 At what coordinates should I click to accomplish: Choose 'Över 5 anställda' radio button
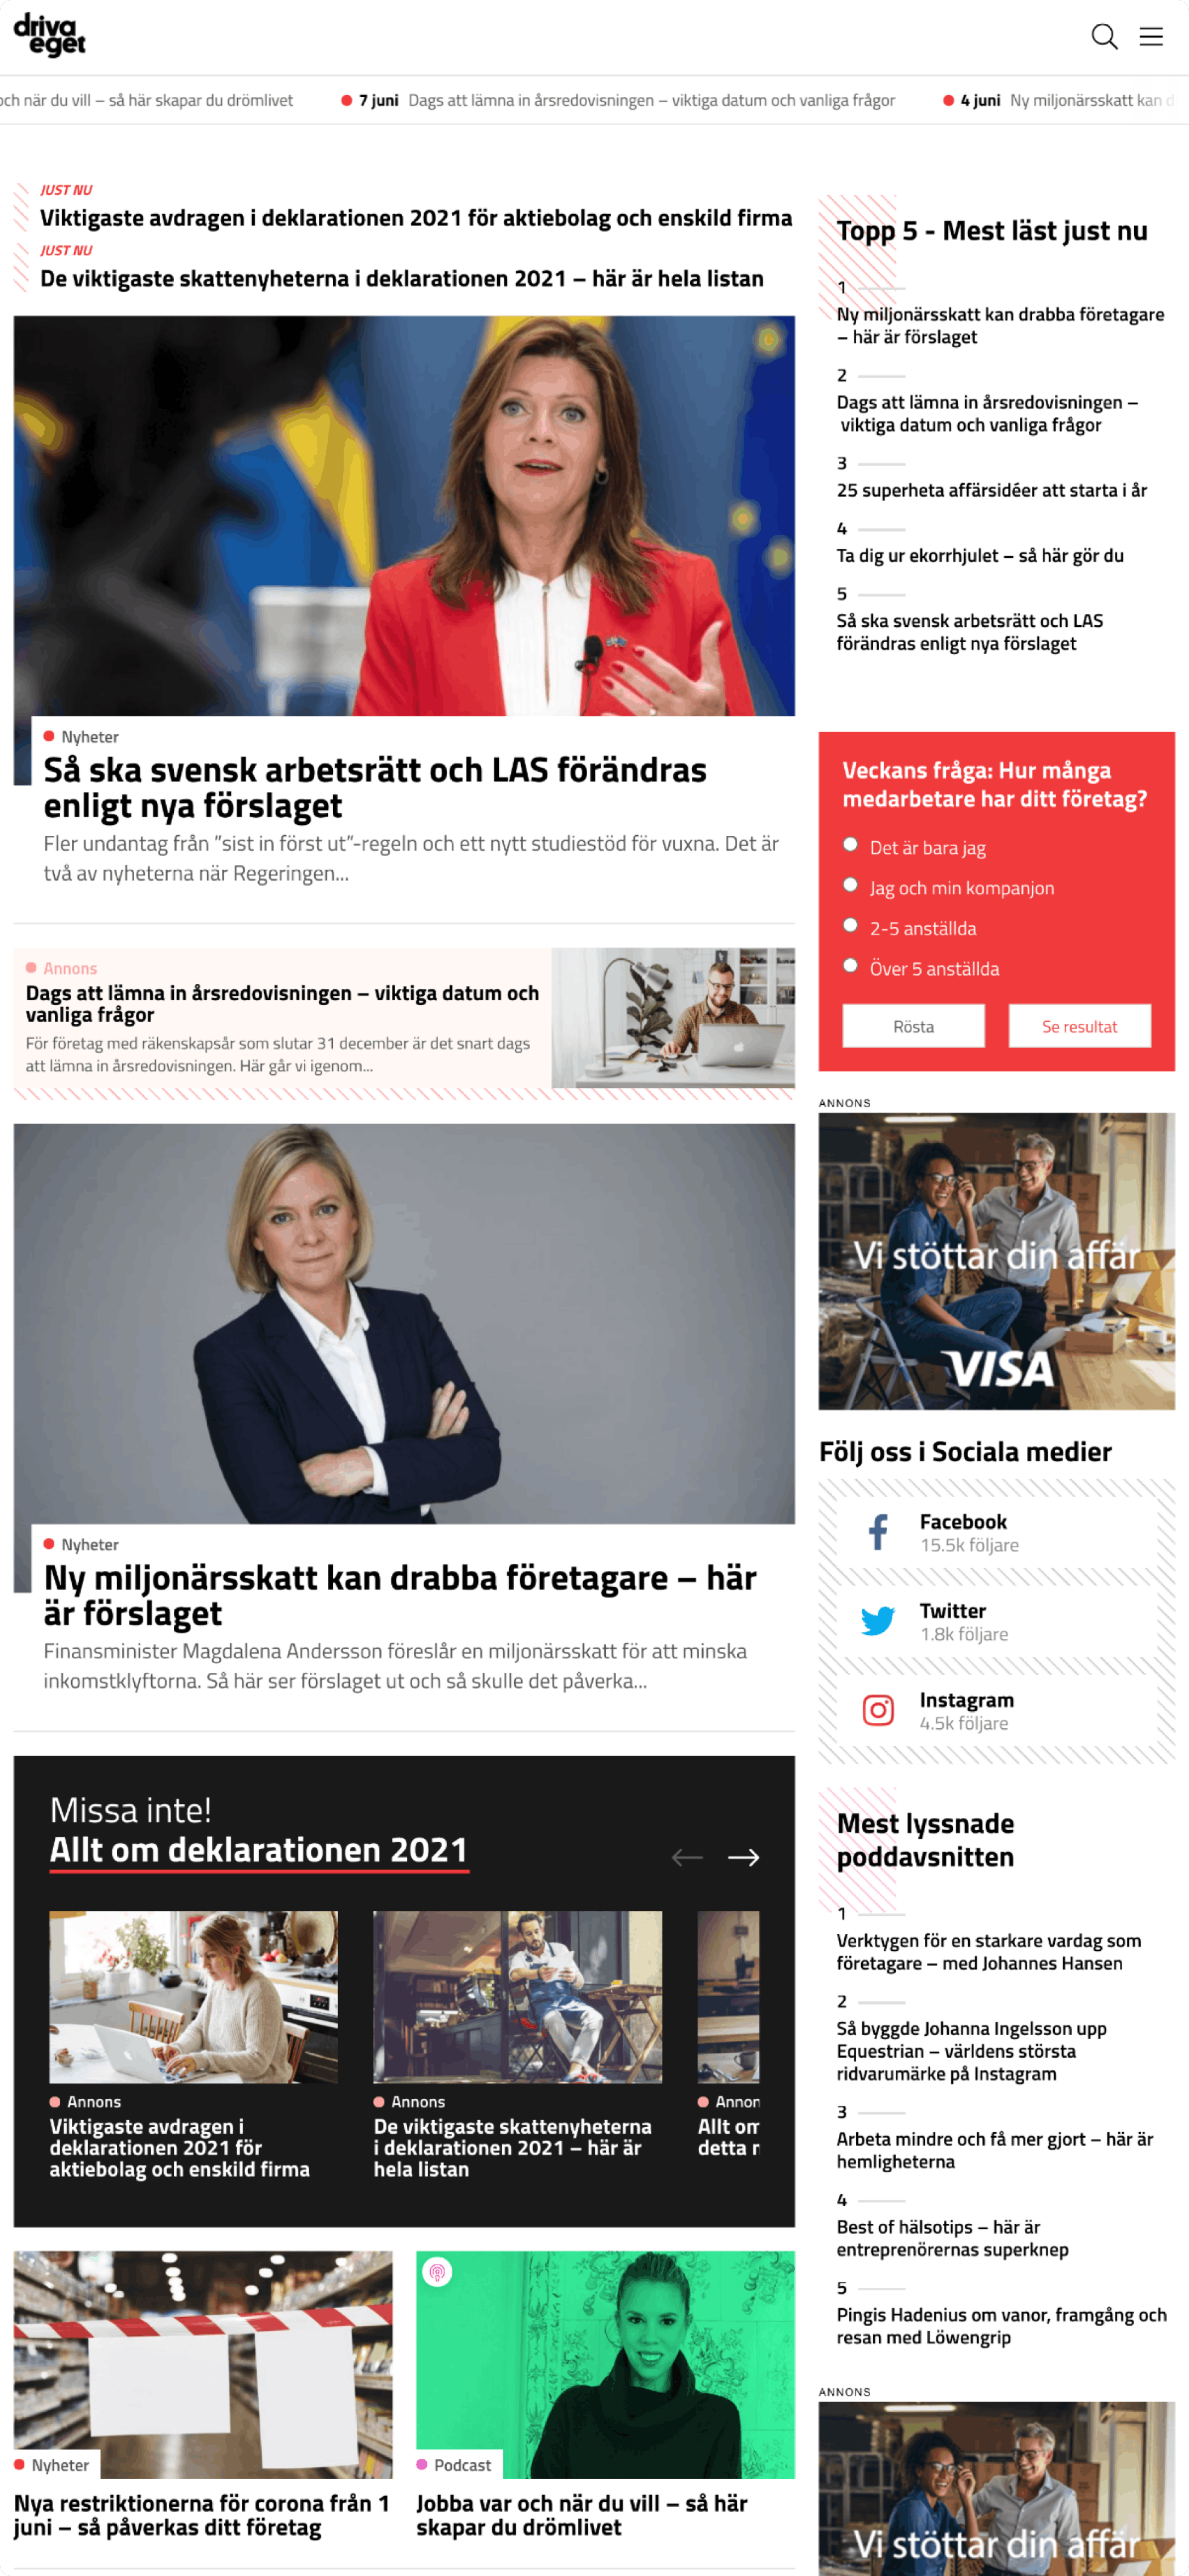(850, 965)
